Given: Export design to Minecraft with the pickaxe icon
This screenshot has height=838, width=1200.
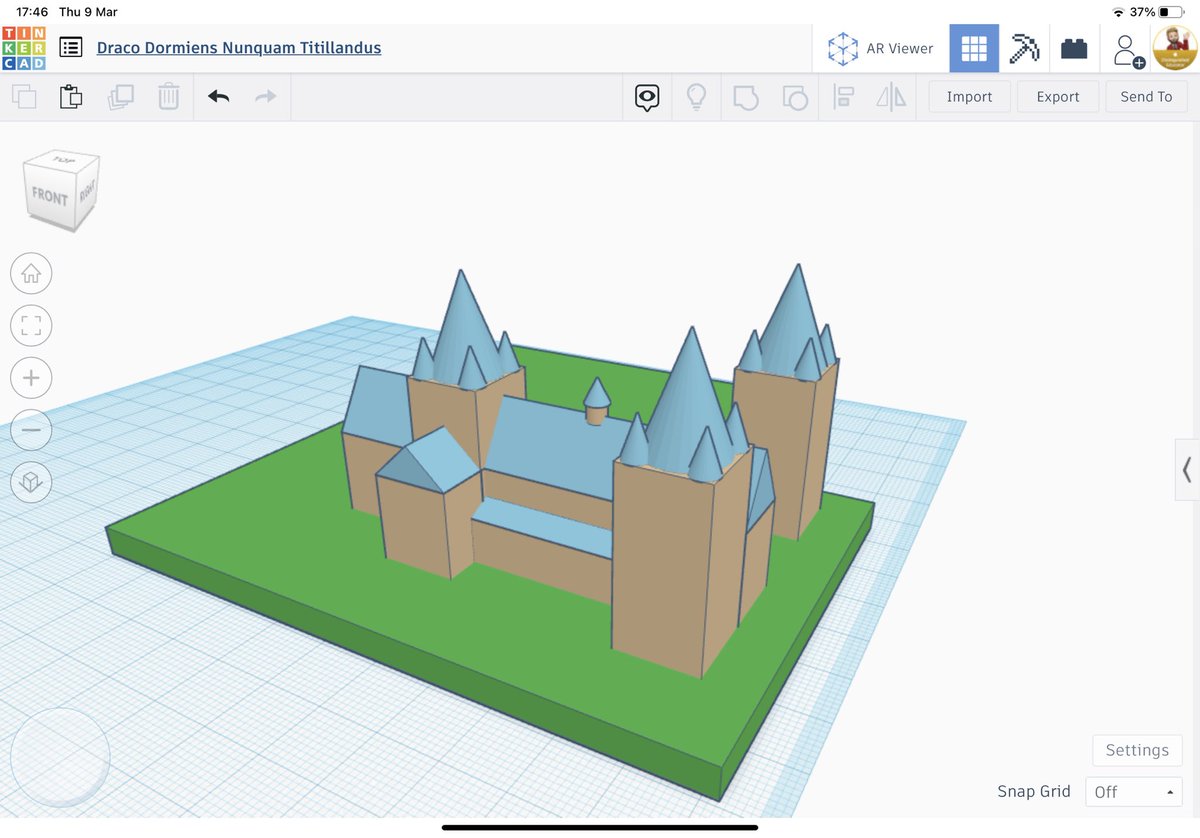Looking at the screenshot, I should 1024,47.
